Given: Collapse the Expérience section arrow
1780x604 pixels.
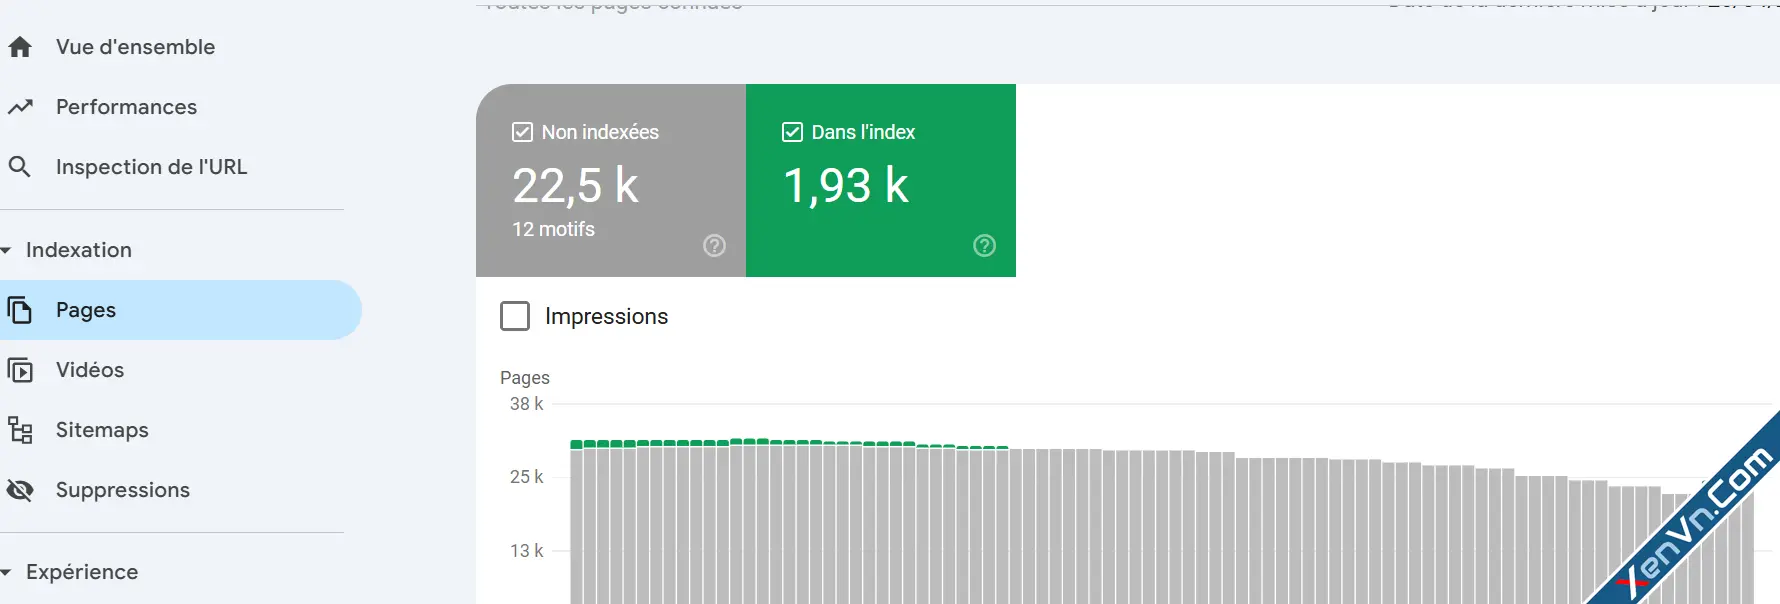Looking at the screenshot, I should [x=6, y=572].
